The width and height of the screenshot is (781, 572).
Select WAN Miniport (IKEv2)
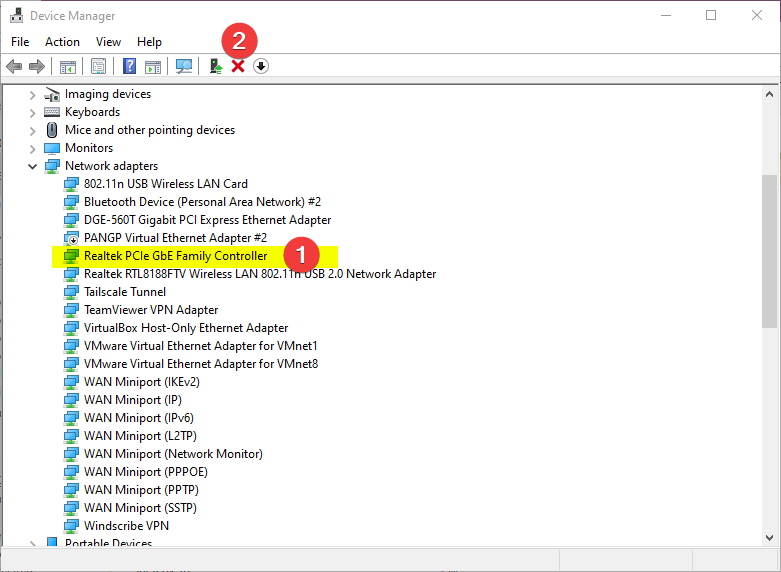142,382
